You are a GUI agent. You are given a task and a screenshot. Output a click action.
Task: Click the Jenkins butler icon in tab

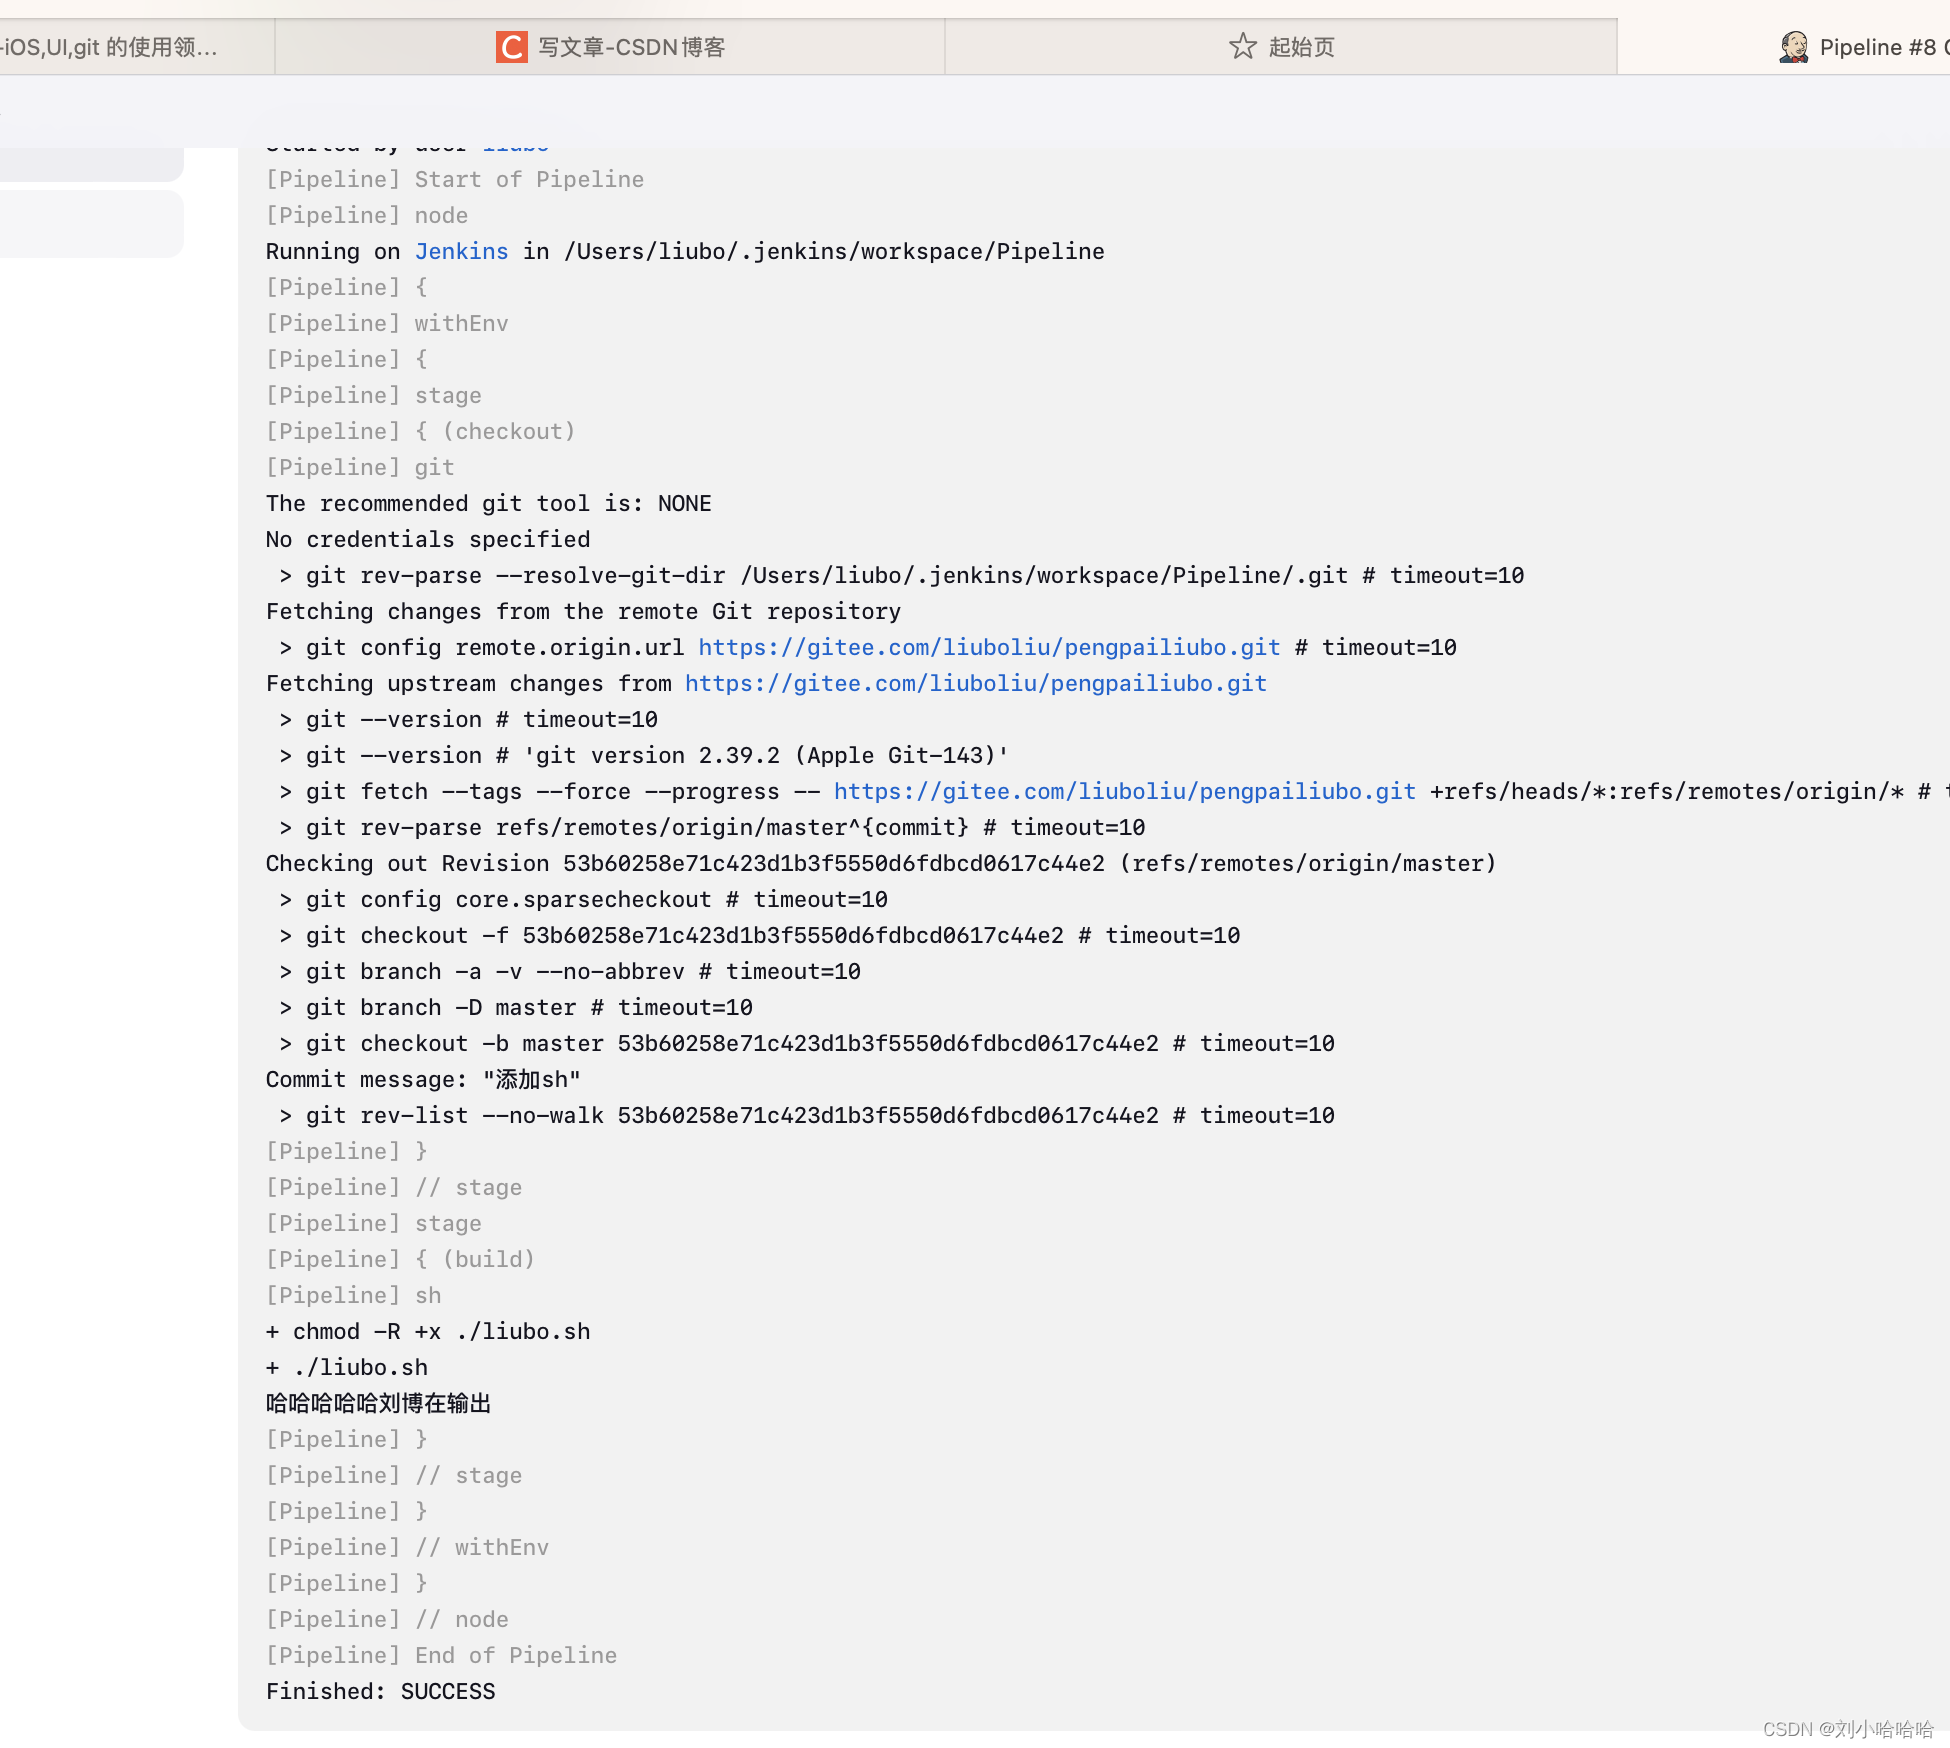[1795, 47]
